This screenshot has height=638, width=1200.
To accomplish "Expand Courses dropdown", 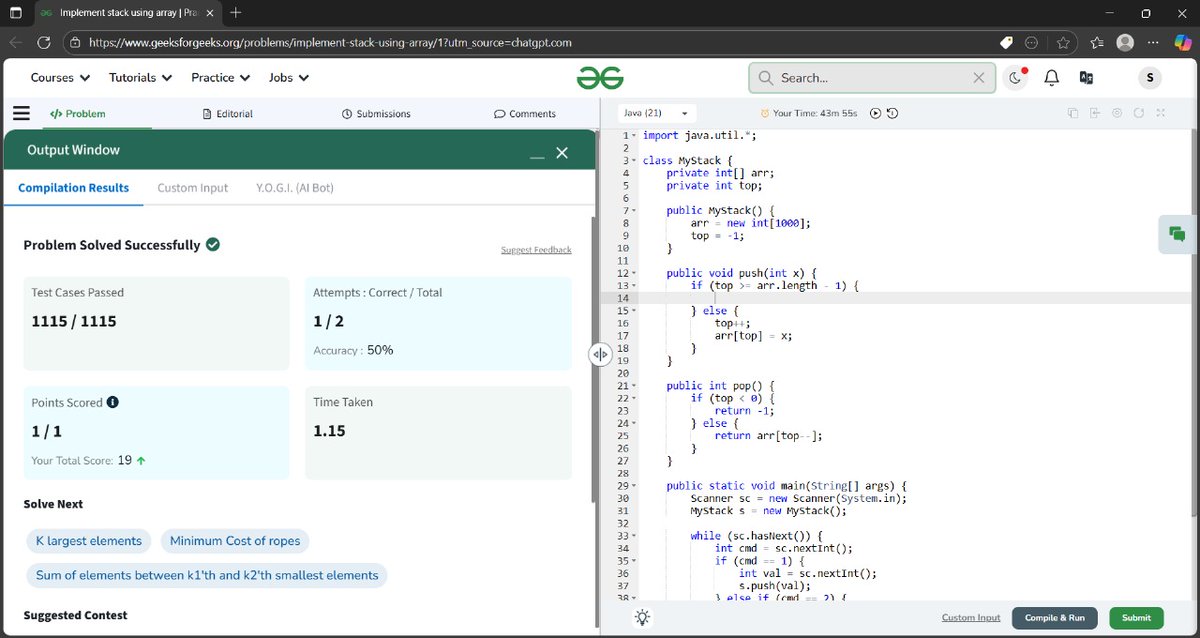I will click(60, 78).
